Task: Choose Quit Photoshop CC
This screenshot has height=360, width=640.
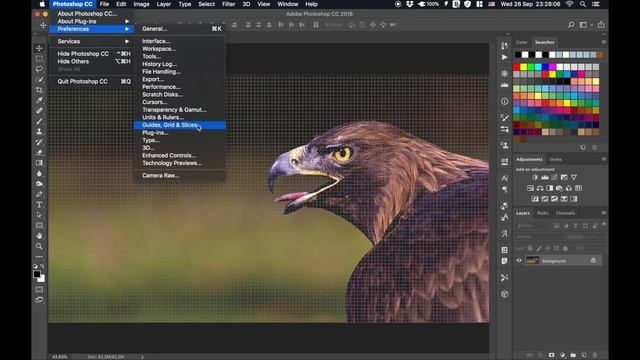Action: [92, 81]
